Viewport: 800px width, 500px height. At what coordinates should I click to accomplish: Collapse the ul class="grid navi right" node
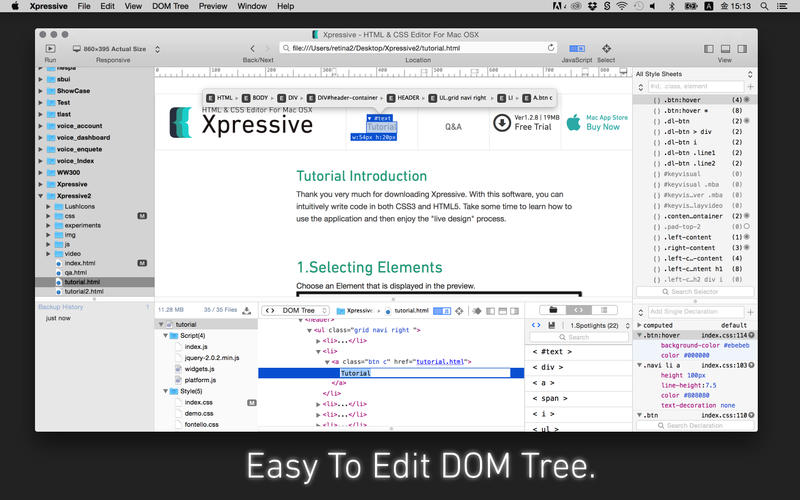click(309, 331)
